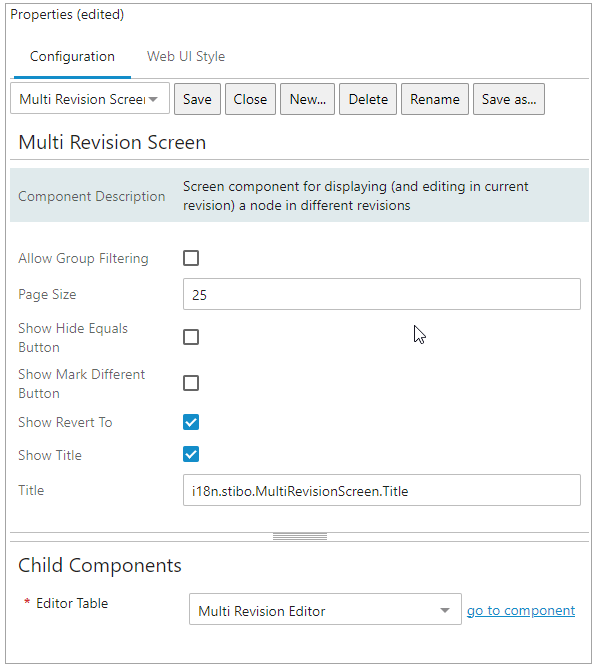The height and width of the screenshot is (664, 592).
Task: Open the Multi Revision Screen component selector
Action: point(90,99)
